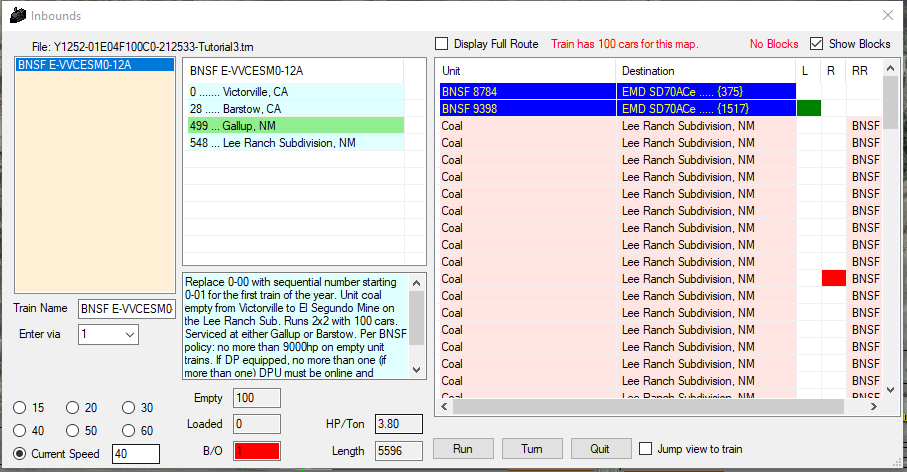This screenshot has height=472, width=907.
Task: Click route header BNSF E-VVCESM0-12A
Action: point(295,71)
